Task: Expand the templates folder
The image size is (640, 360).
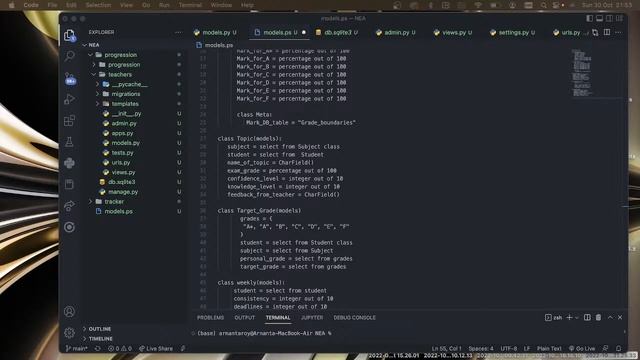Action: click(x=98, y=104)
